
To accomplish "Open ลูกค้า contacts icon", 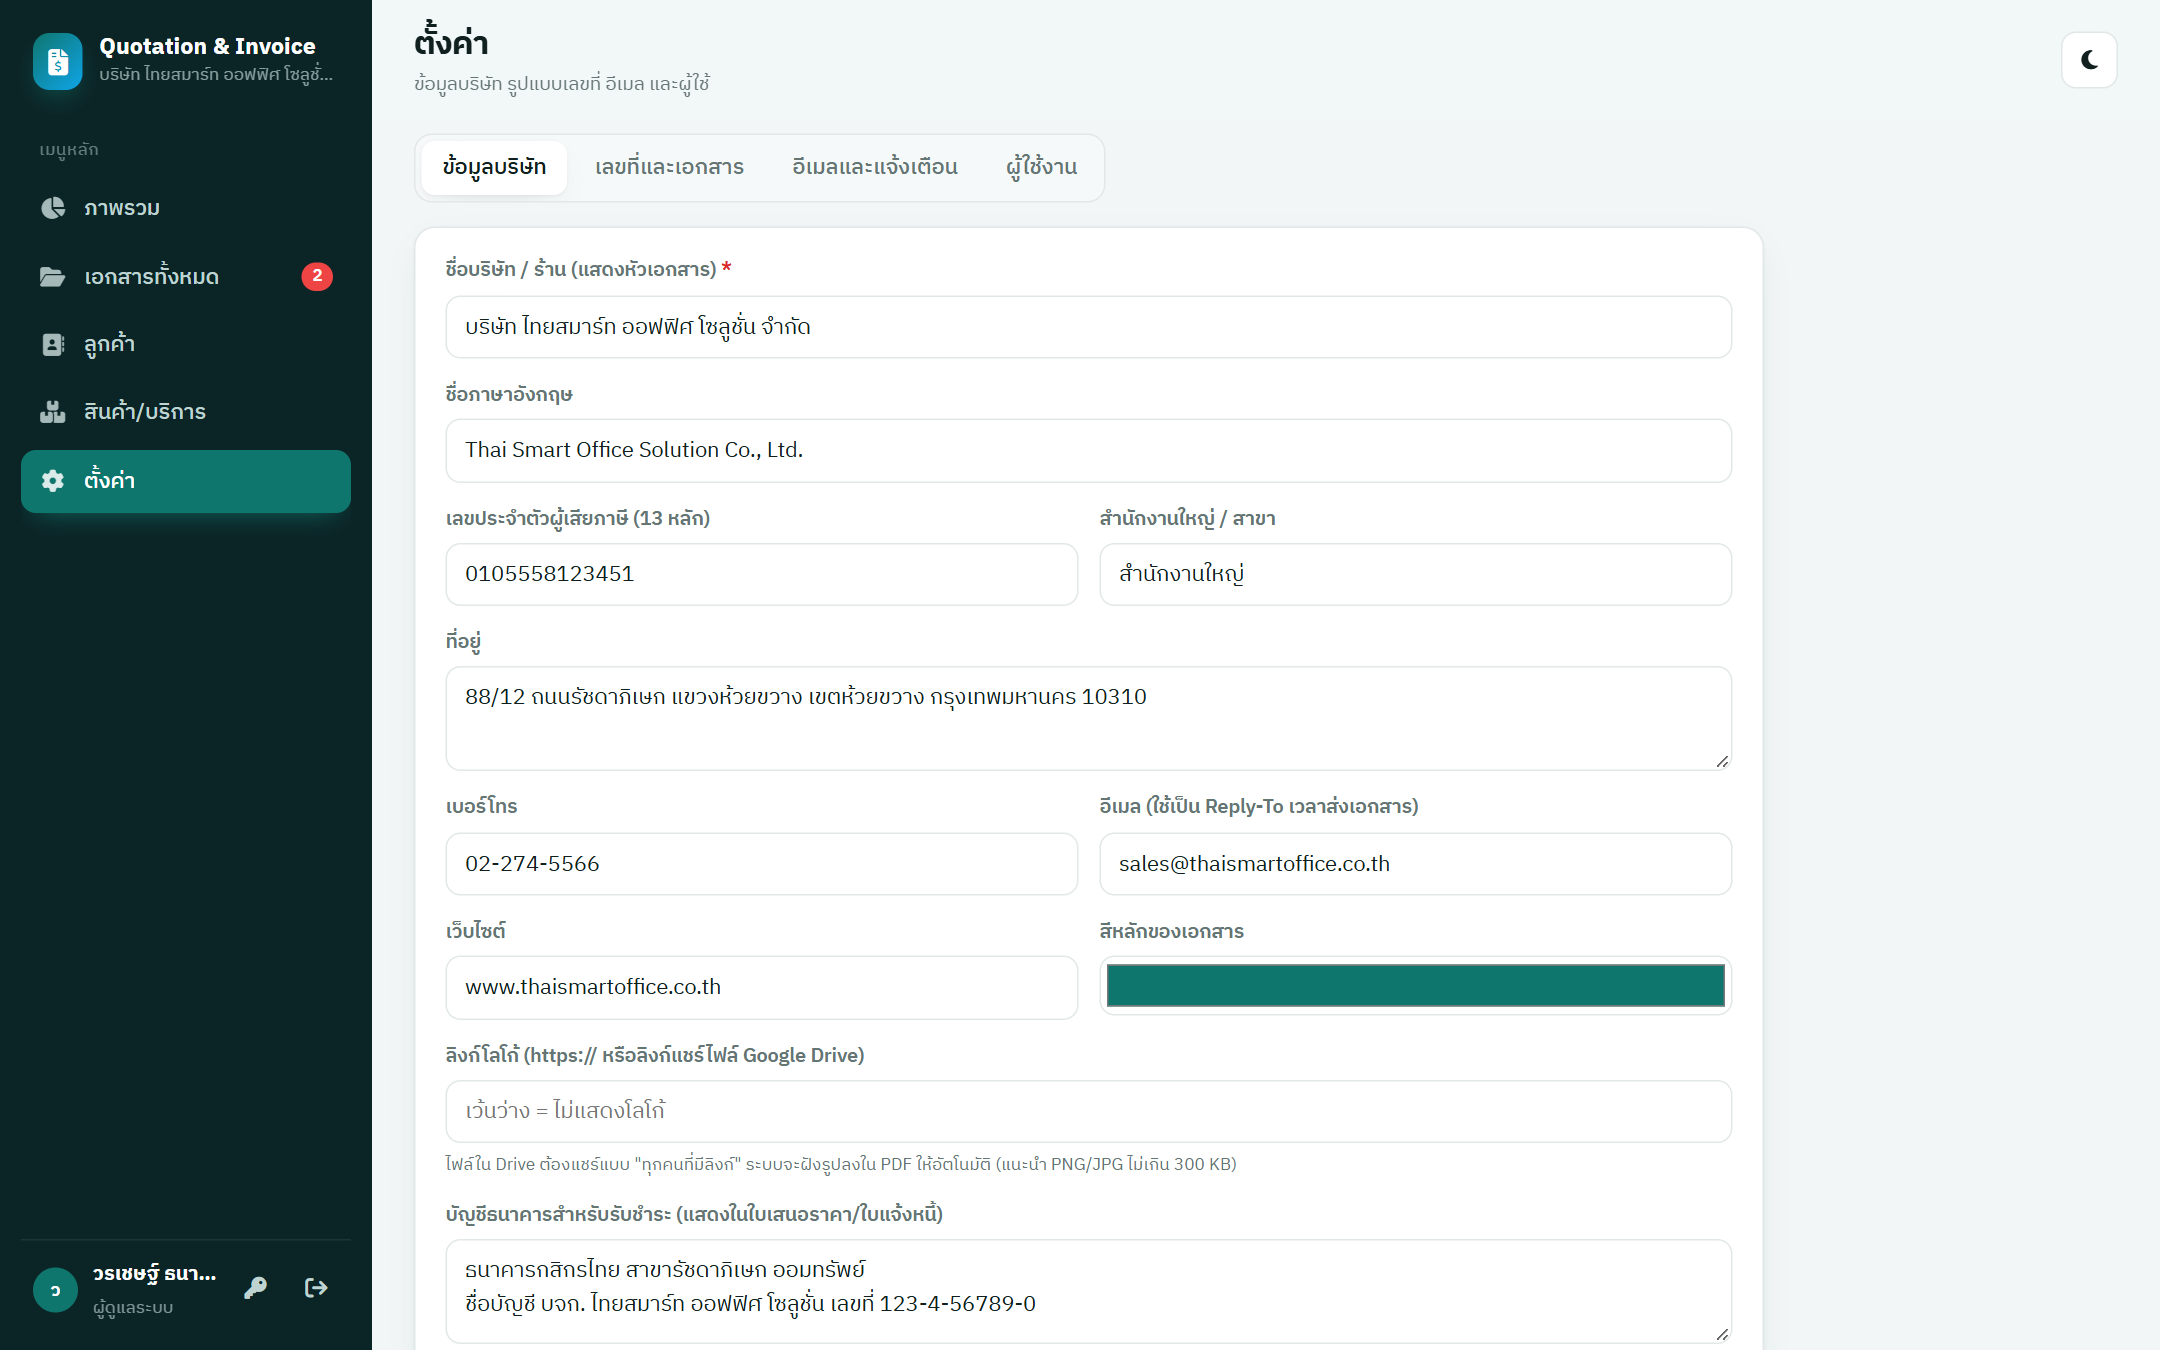I will pos(53,344).
